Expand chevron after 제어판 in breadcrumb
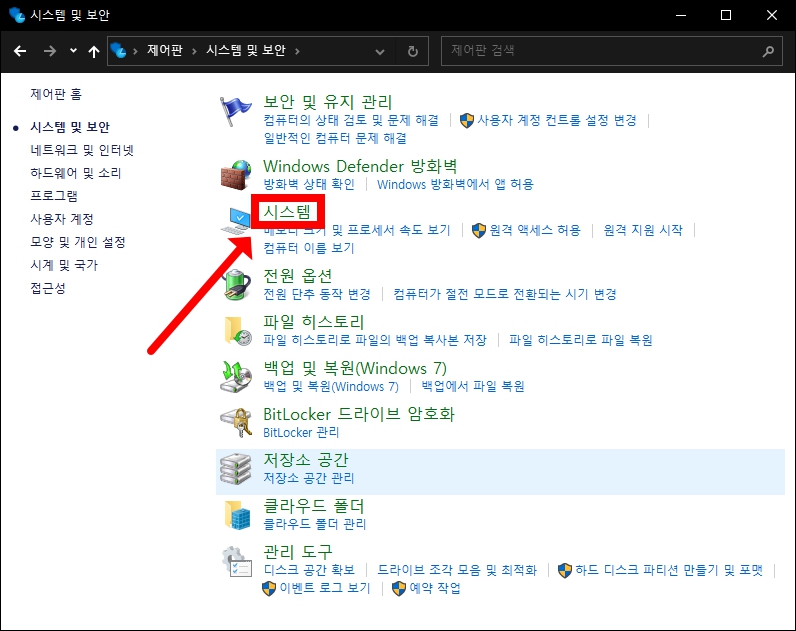The width and height of the screenshot is (796, 631). pos(194,51)
